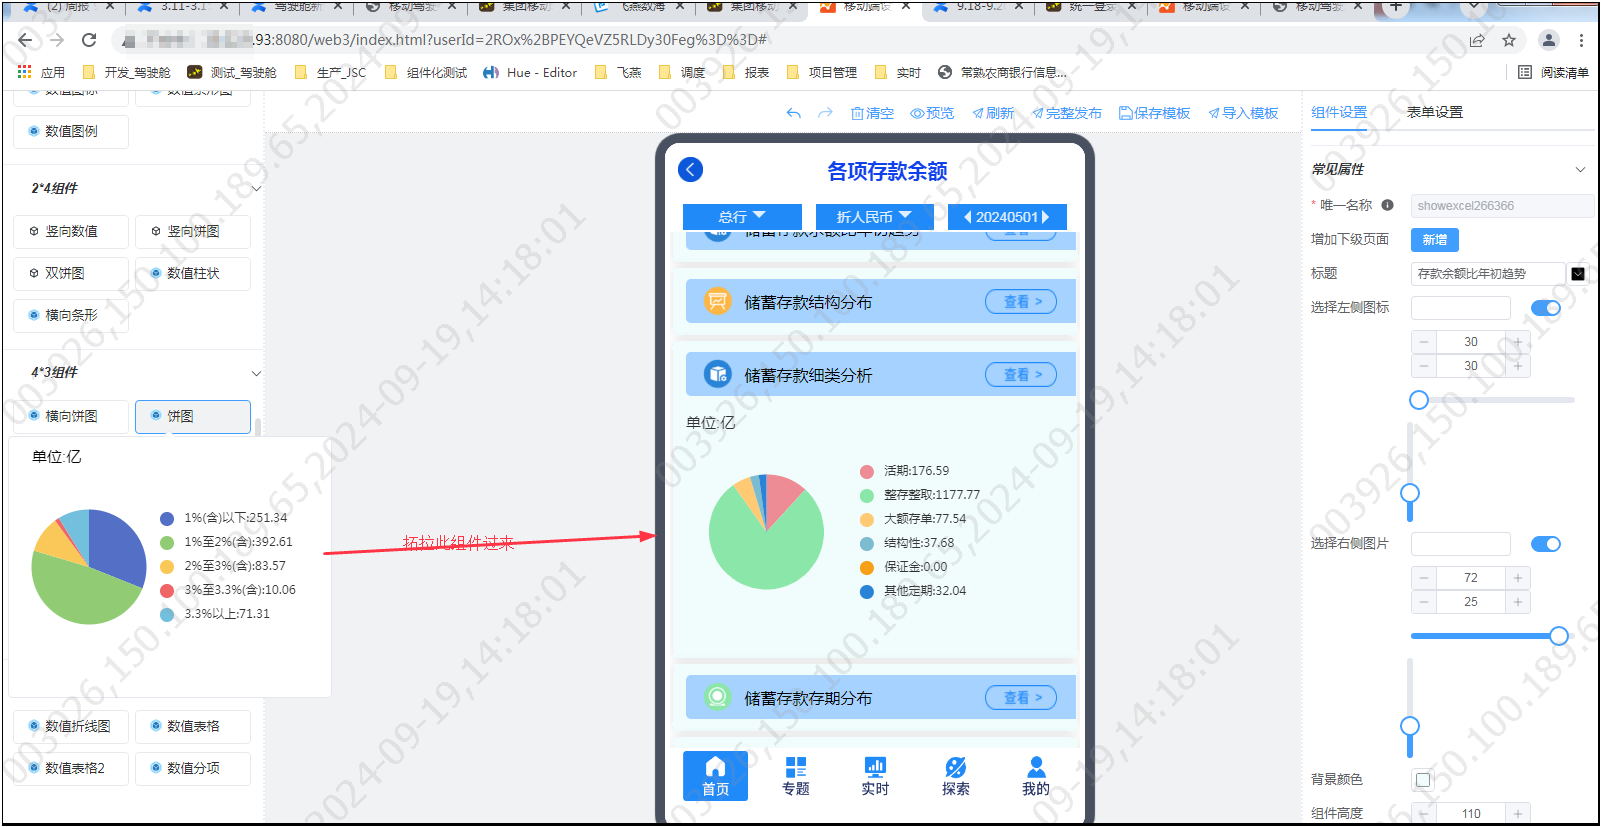Image resolution: width=1602 pixels, height=827 pixels.
Task: Open the Hue - Editor bookmark
Action: pos(530,72)
